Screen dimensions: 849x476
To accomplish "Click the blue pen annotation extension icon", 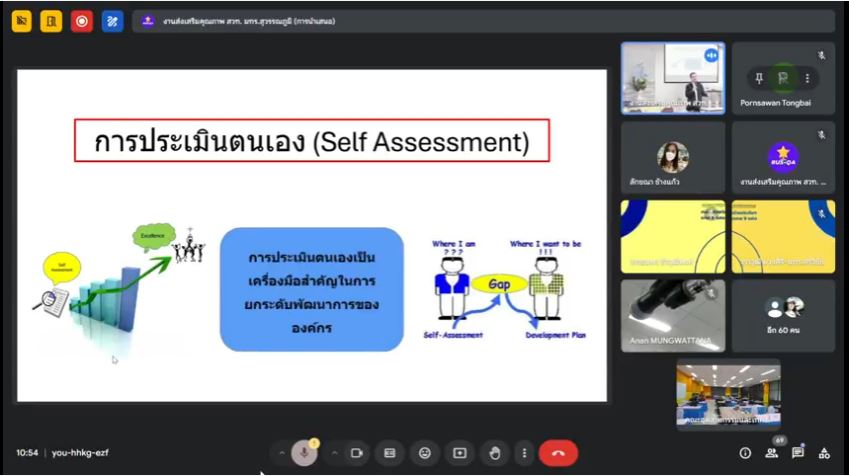I will (112, 21).
